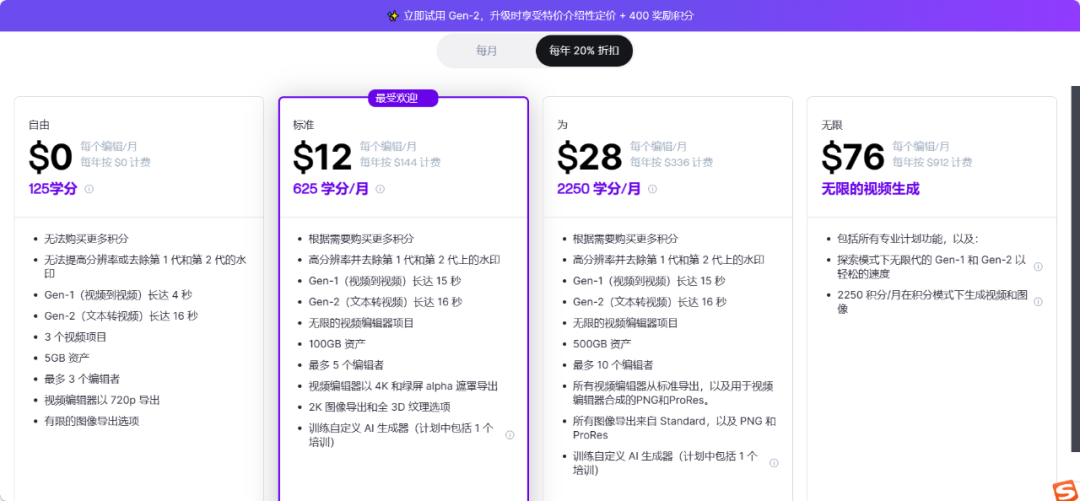Select the 标准 plan title

[x=303, y=125]
